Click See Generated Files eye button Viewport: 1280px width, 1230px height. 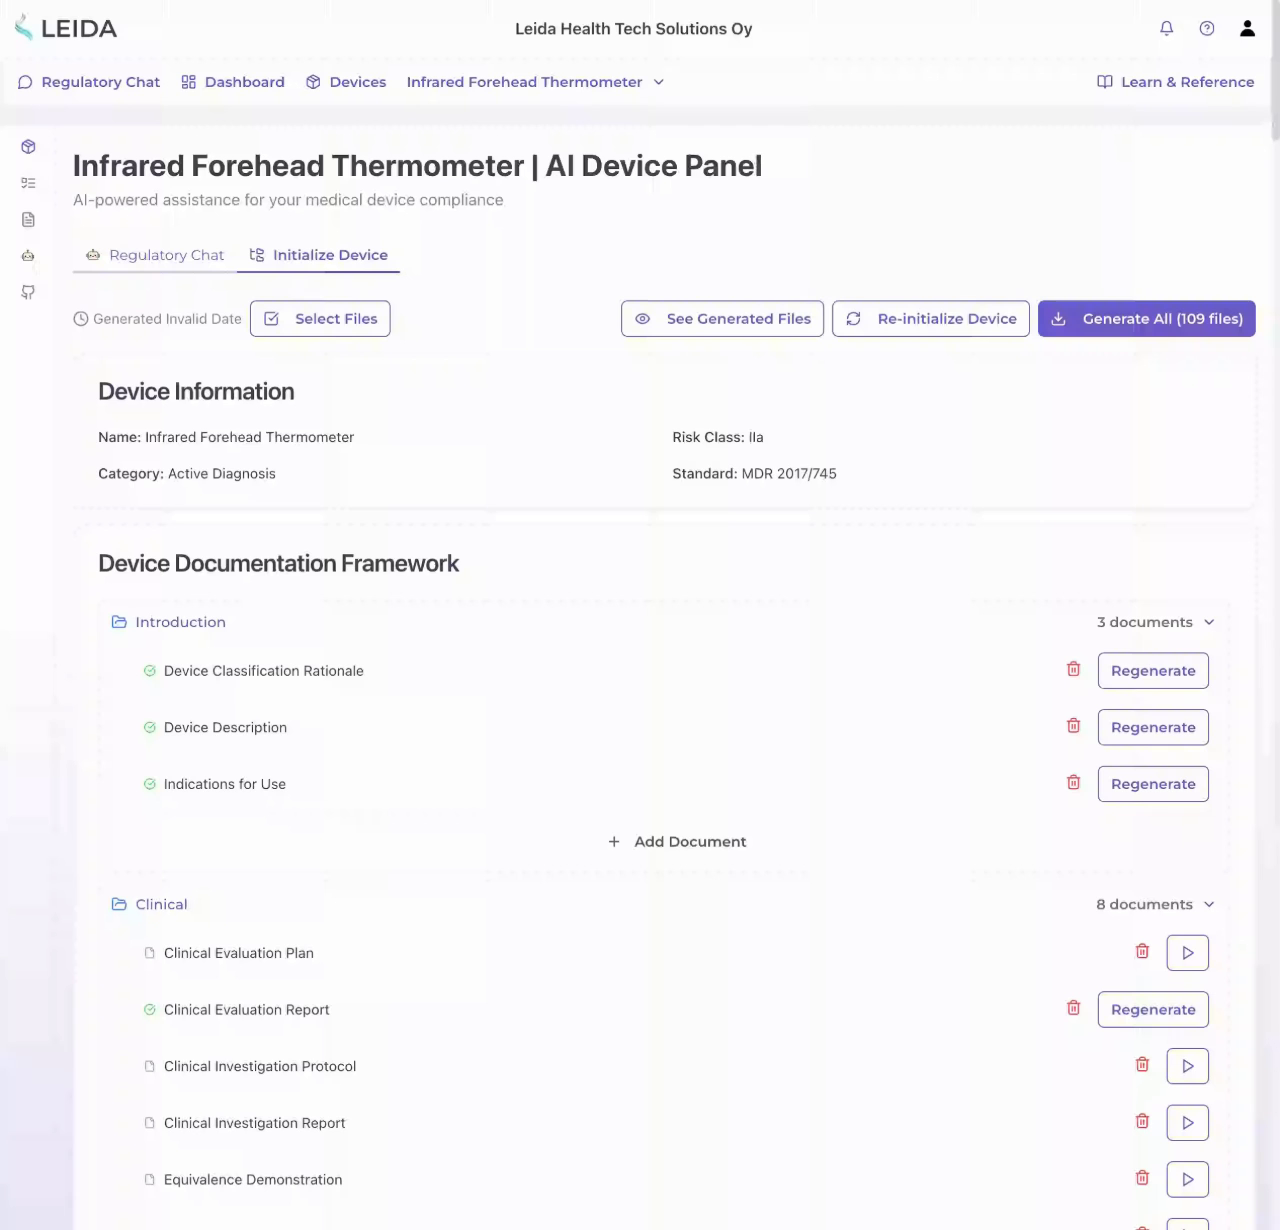pos(722,319)
